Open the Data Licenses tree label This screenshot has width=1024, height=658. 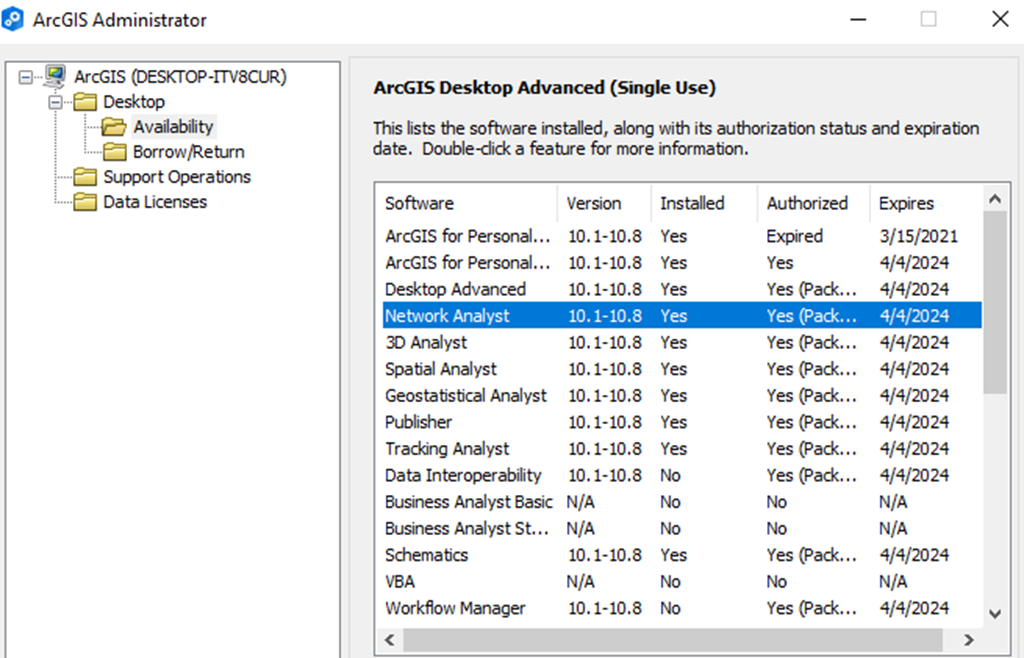tap(155, 202)
